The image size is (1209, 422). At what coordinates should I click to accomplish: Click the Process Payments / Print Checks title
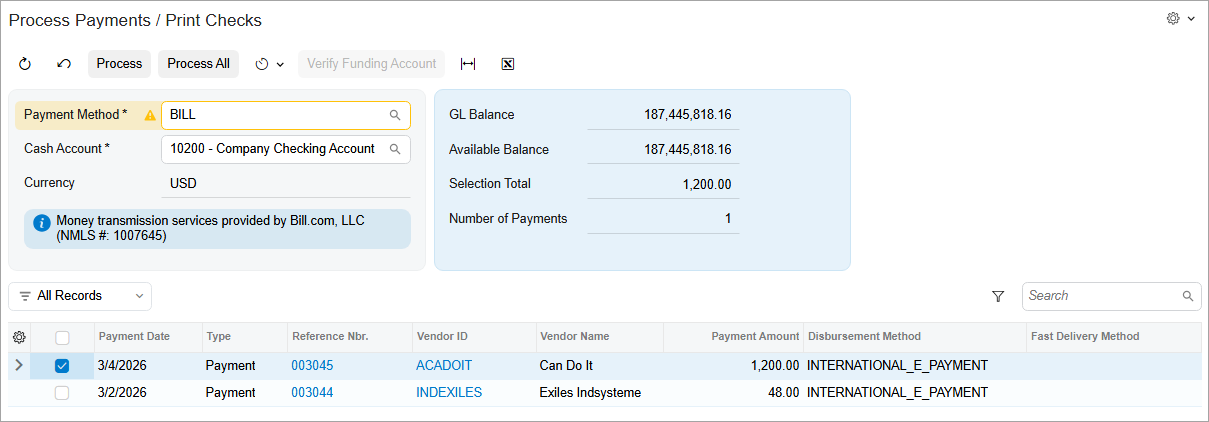click(x=135, y=20)
